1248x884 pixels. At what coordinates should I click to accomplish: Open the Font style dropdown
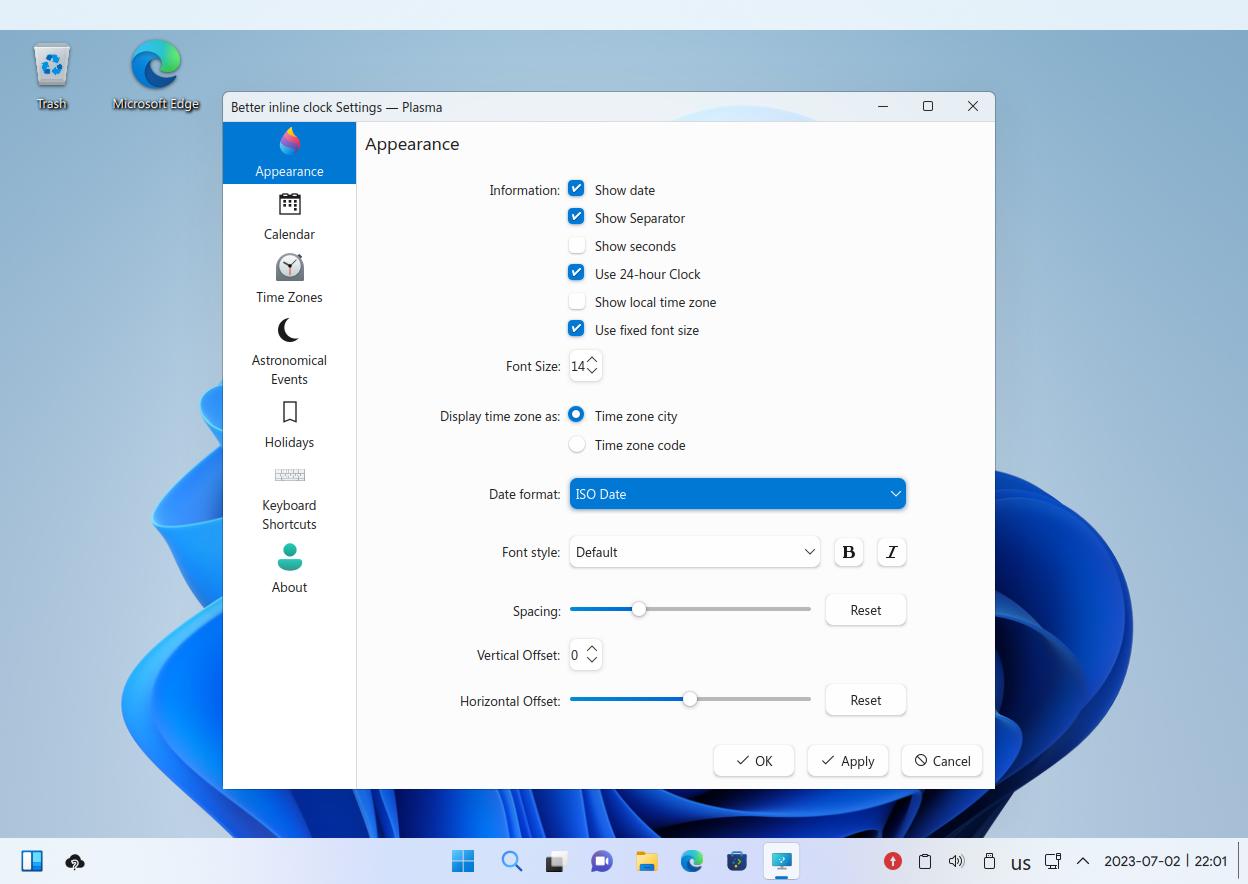coord(694,552)
